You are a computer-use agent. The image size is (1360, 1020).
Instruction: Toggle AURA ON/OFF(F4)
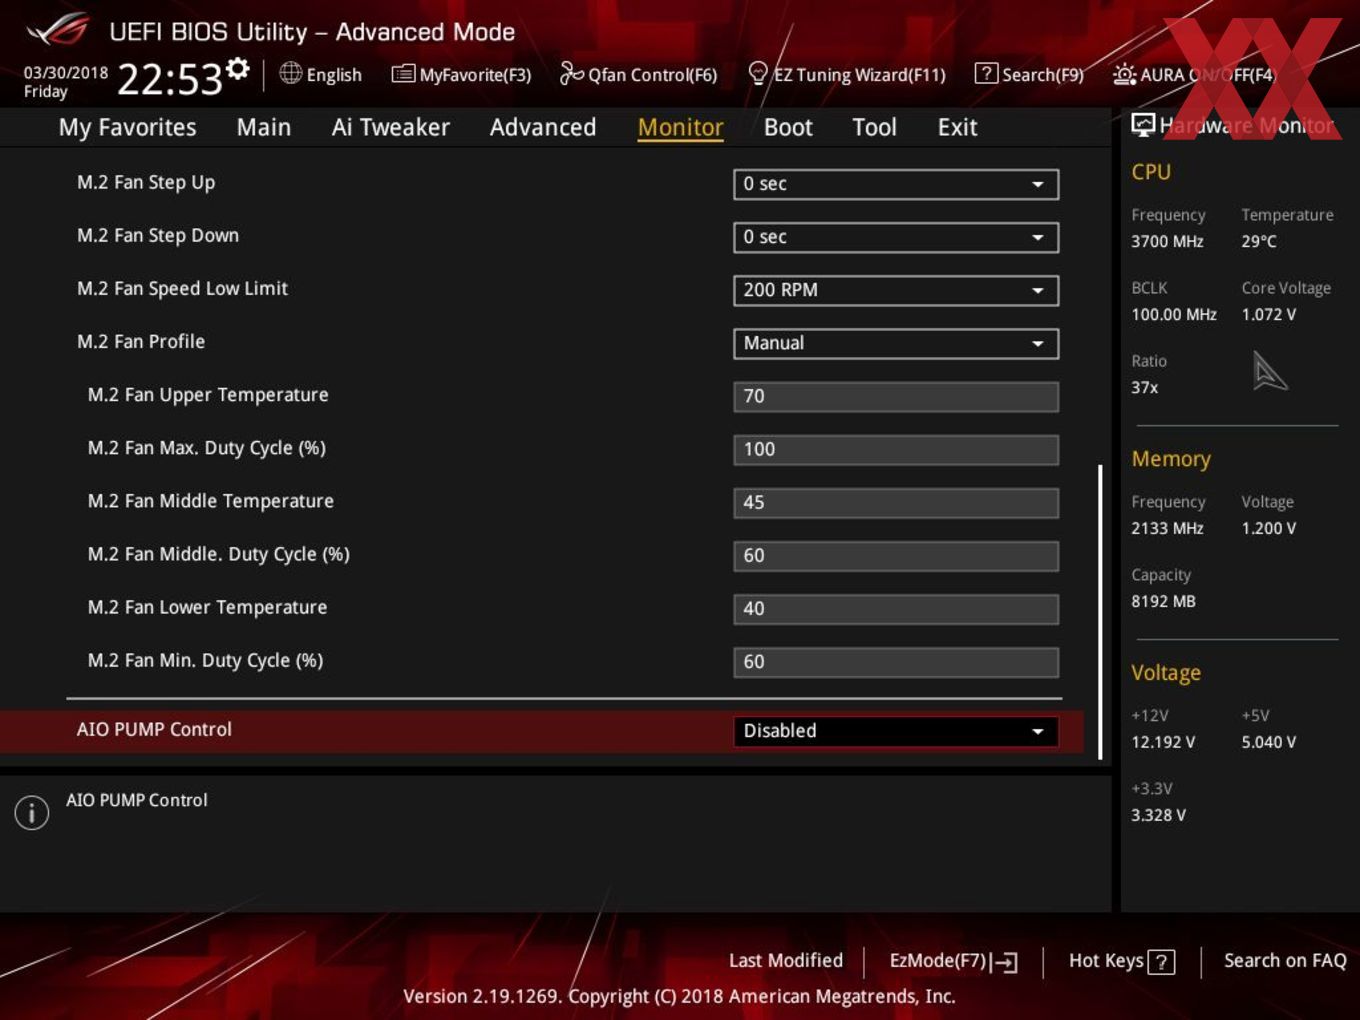[x=1194, y=75]
